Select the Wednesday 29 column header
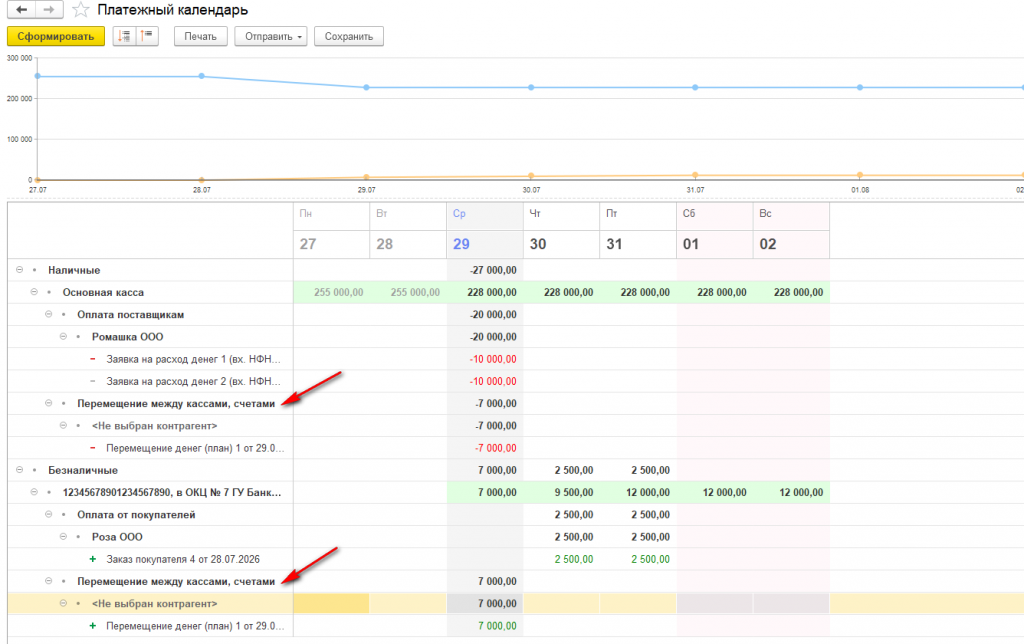This screenshot has height=644, width=1024. coord(485,230)
